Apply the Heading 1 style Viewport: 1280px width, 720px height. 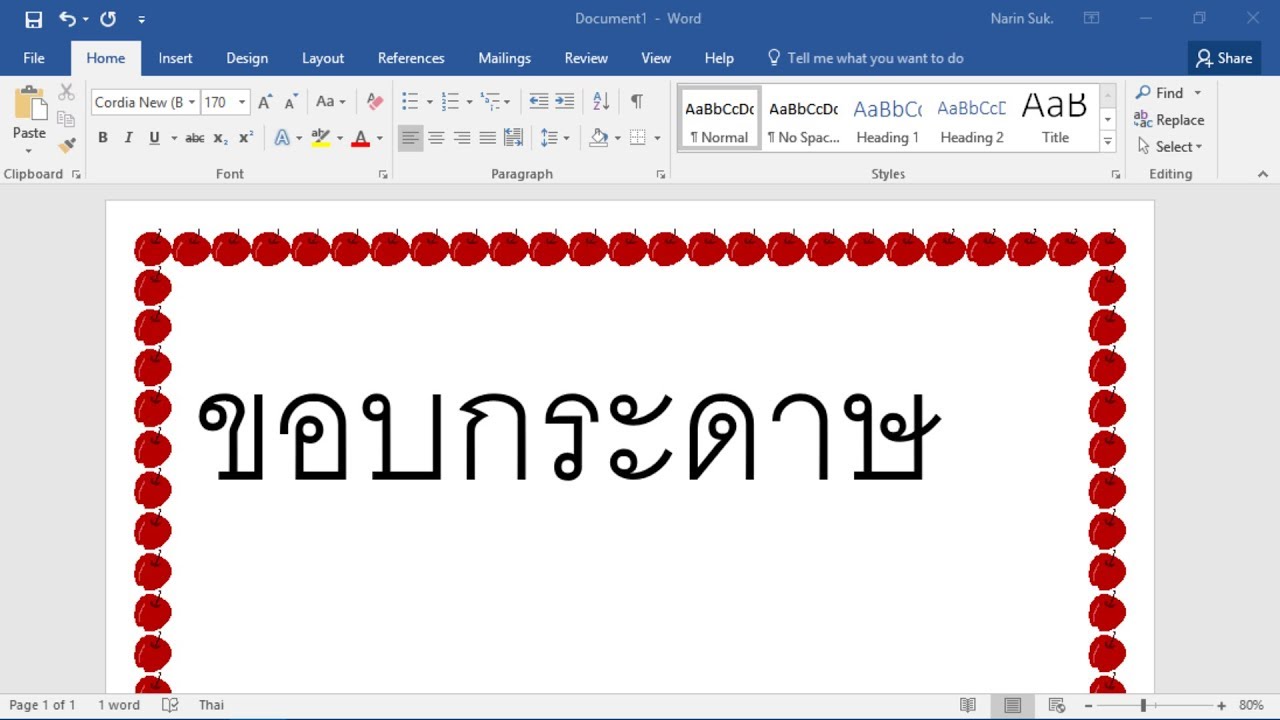pyautogui.click(x=887, y=119)
